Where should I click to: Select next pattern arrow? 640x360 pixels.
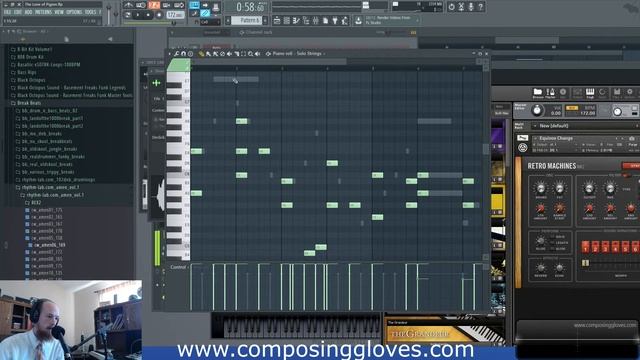[265, 20]
